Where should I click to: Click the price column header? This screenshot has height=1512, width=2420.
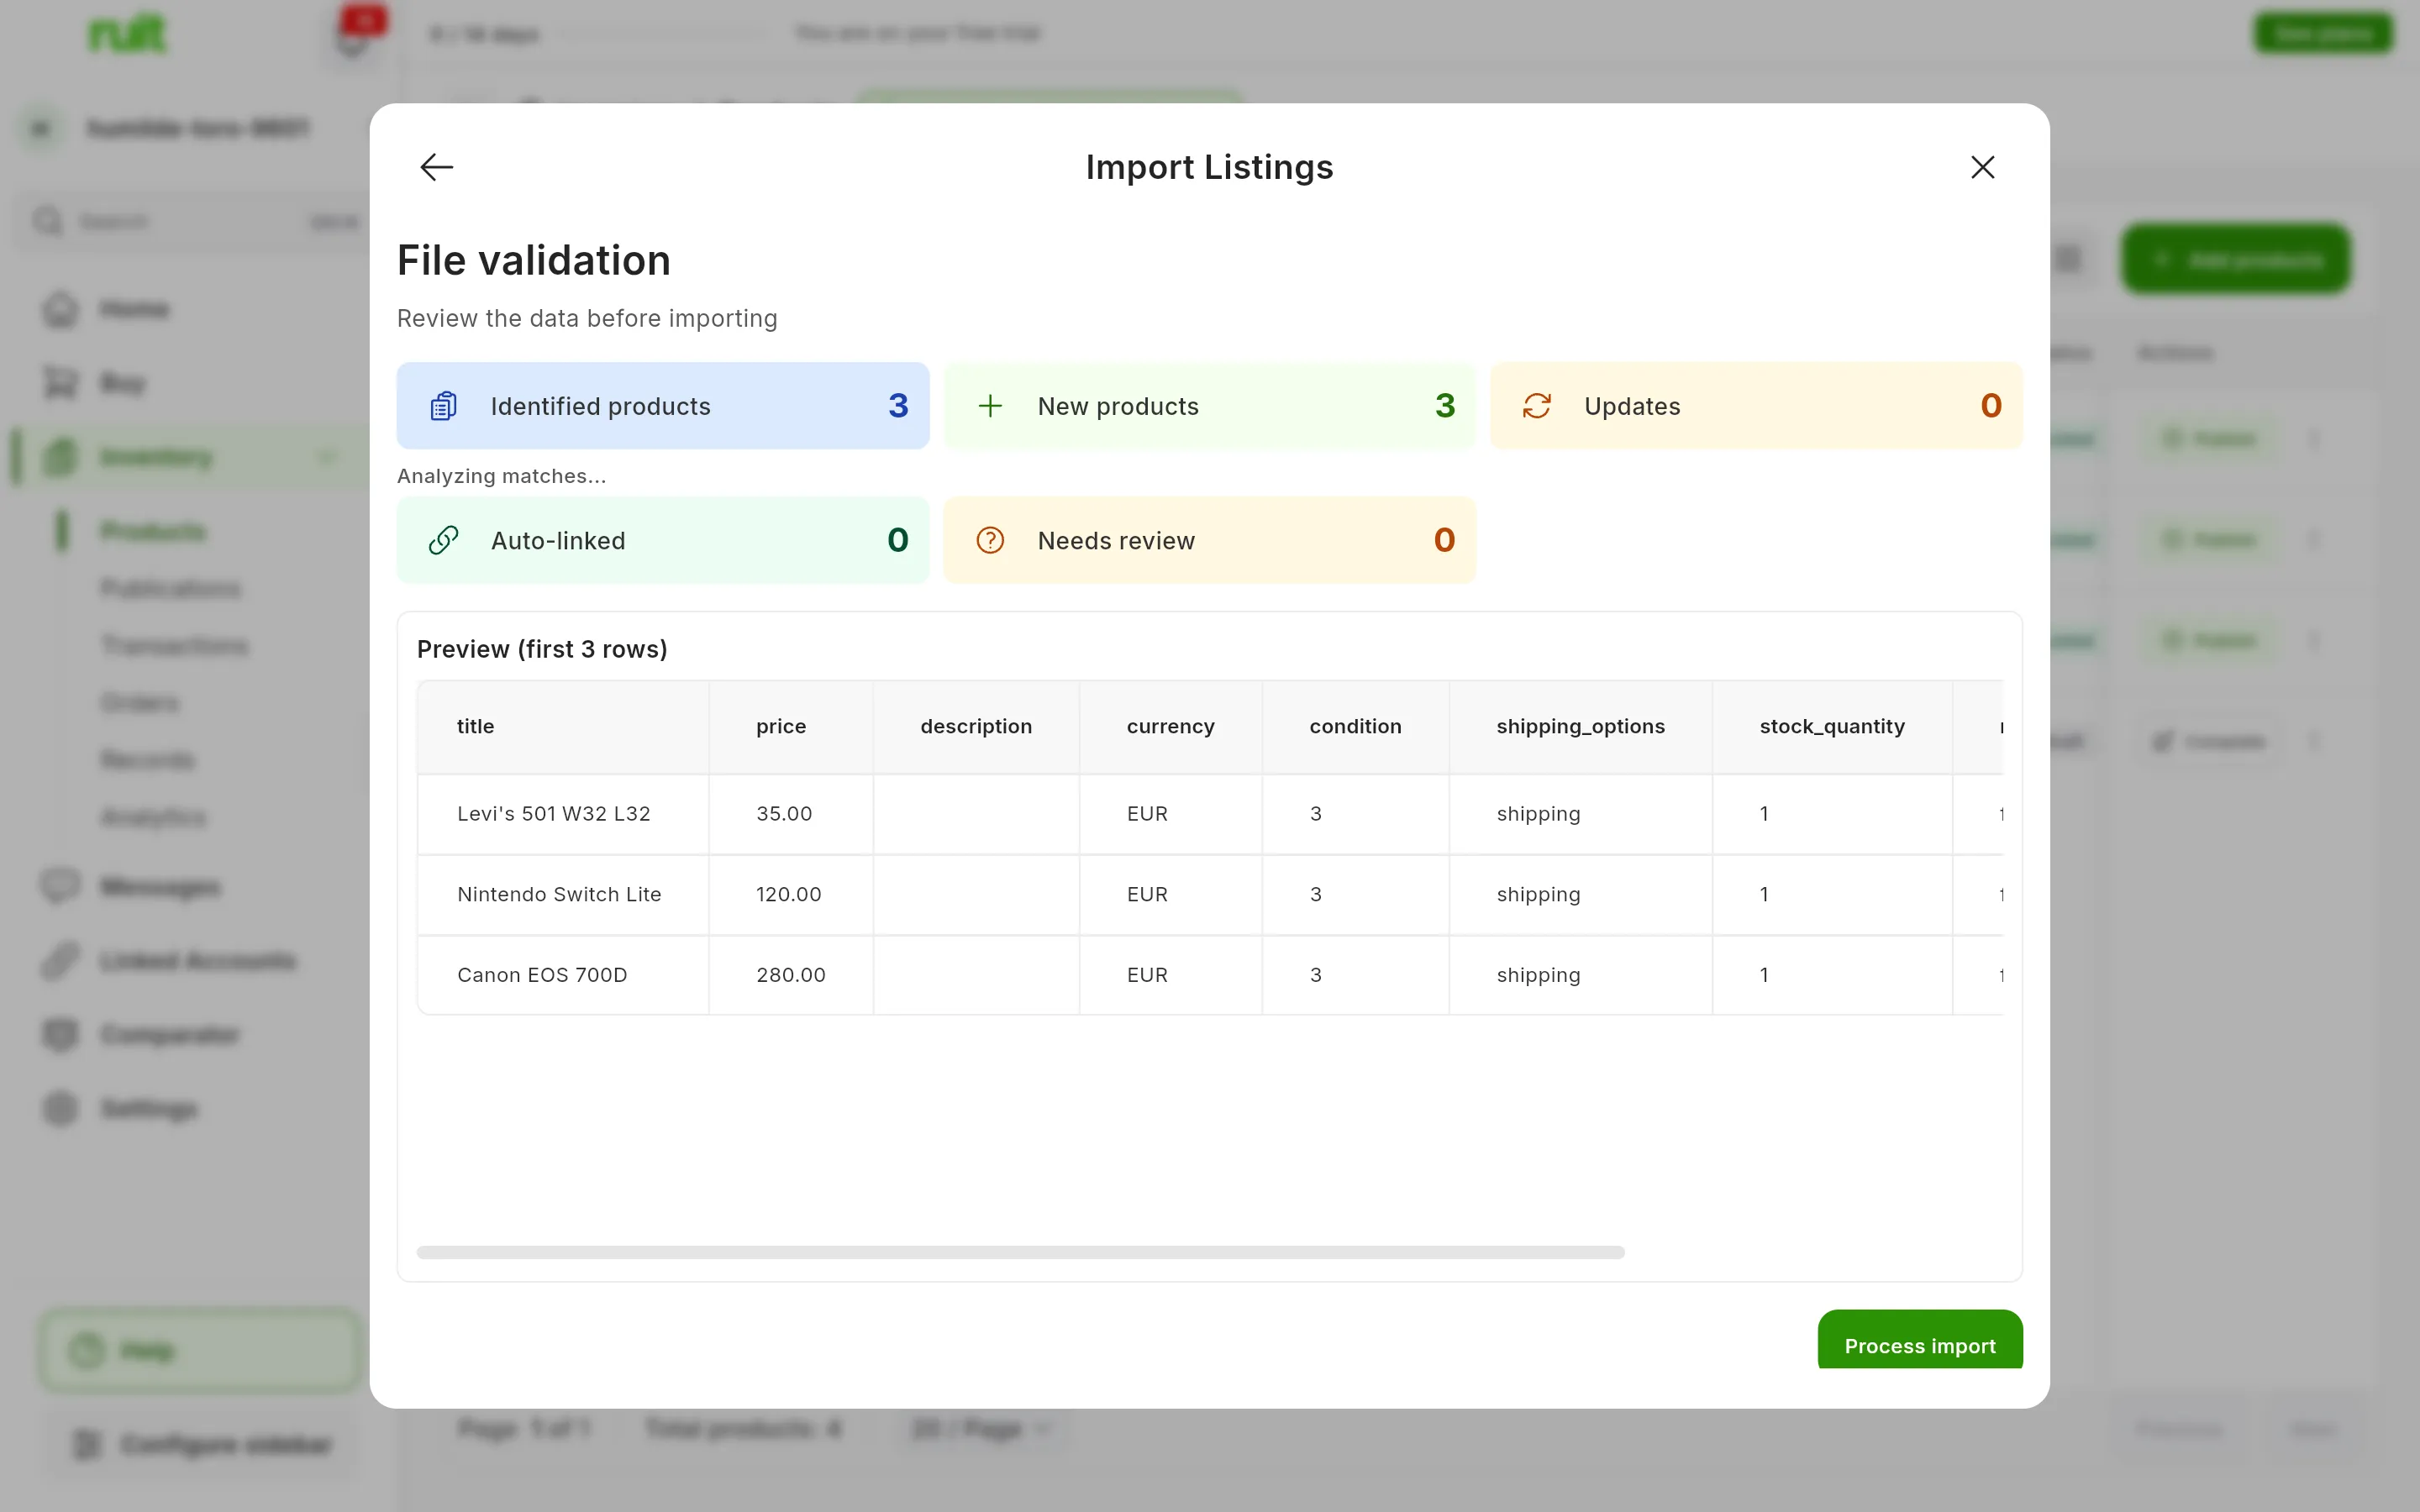tap(791, 727)
